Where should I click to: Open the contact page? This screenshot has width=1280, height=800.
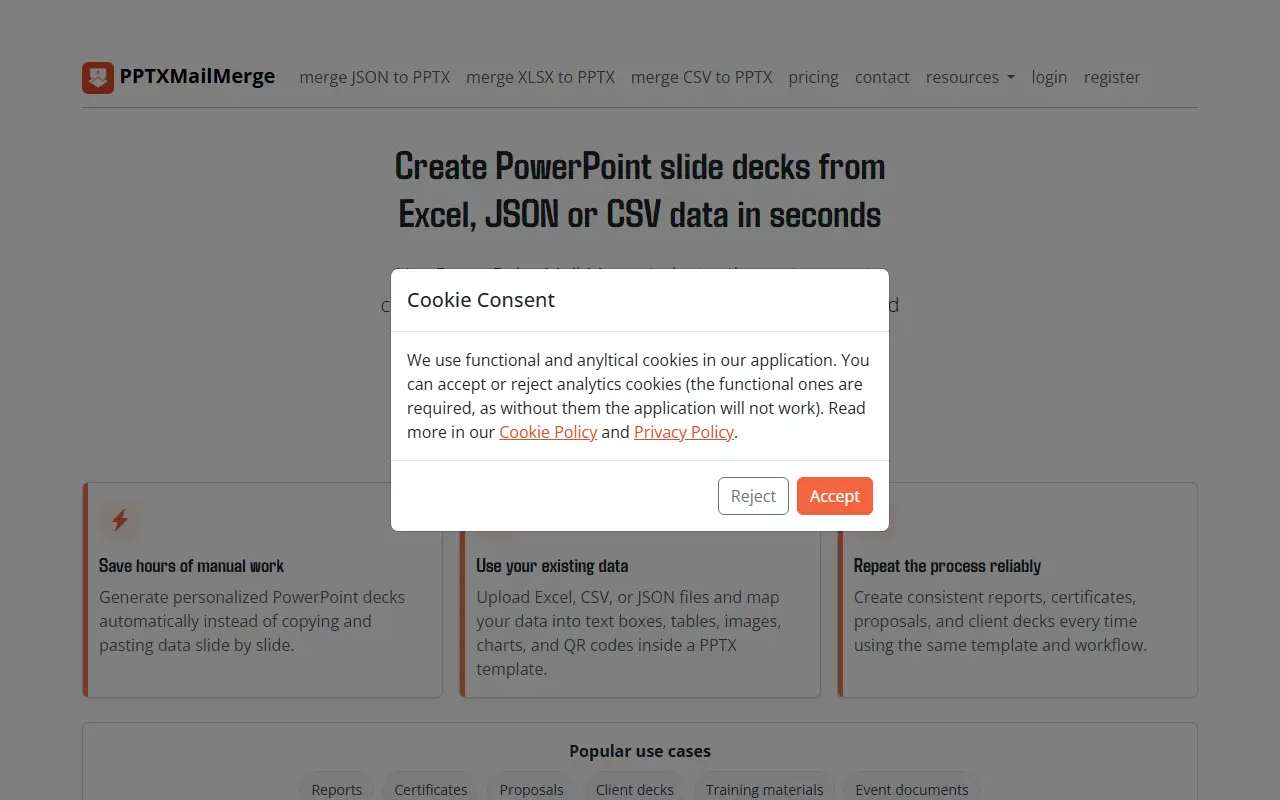coord(882,77)
